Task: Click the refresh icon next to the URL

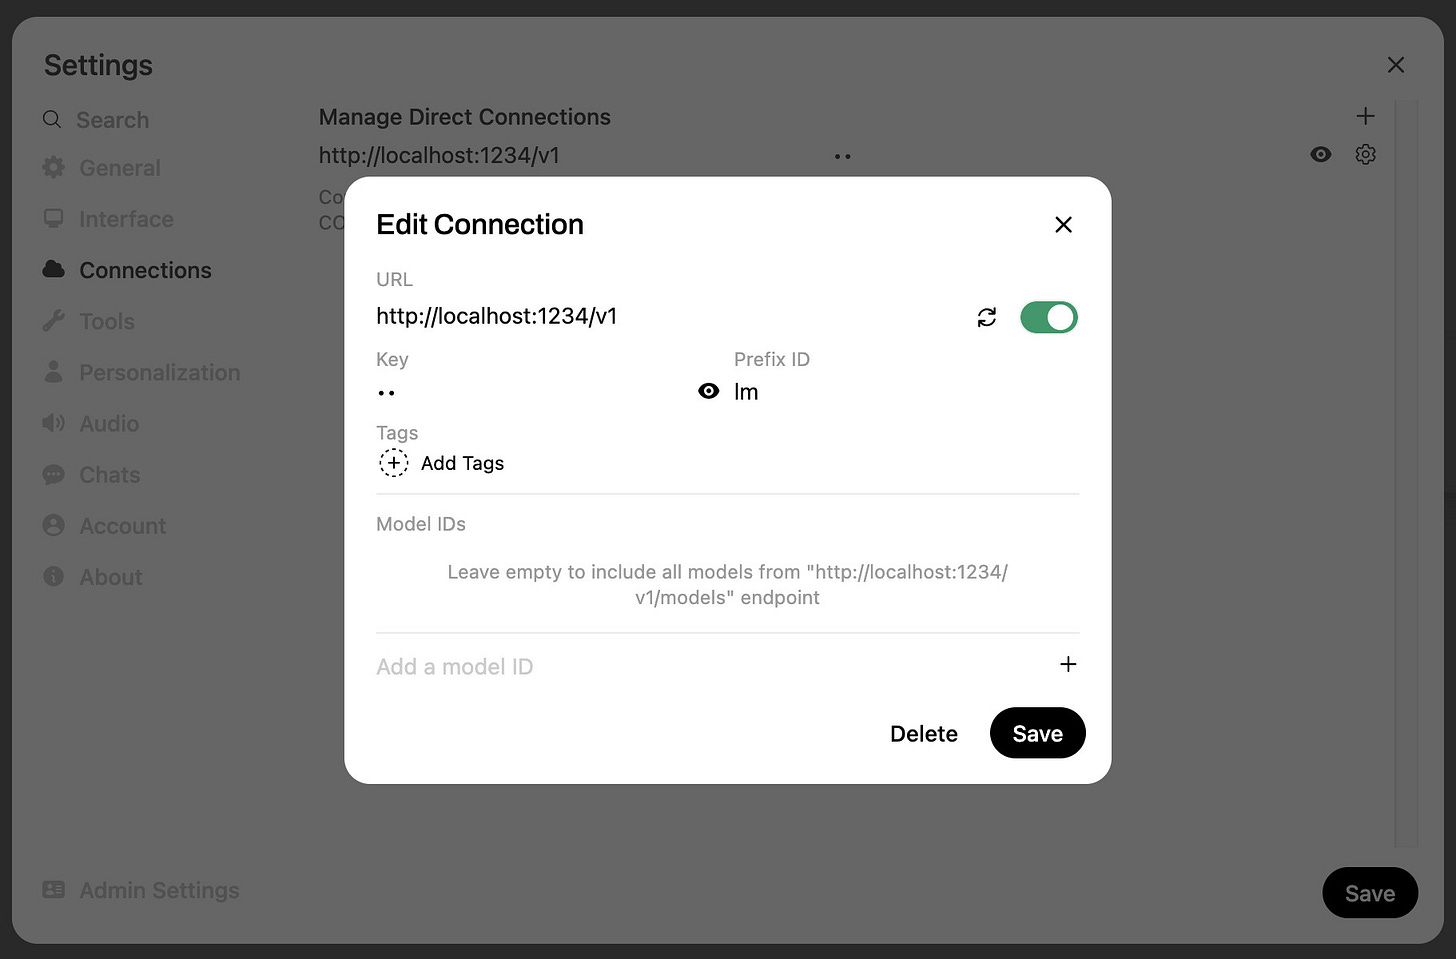Action: [987, 317]
